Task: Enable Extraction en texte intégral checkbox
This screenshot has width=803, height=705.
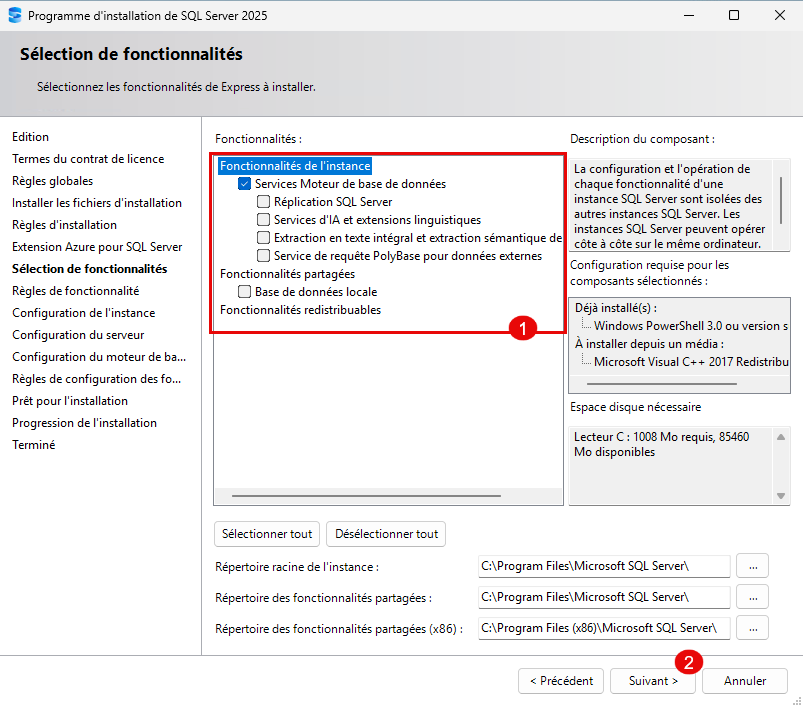Action: (x=263, y=238)
